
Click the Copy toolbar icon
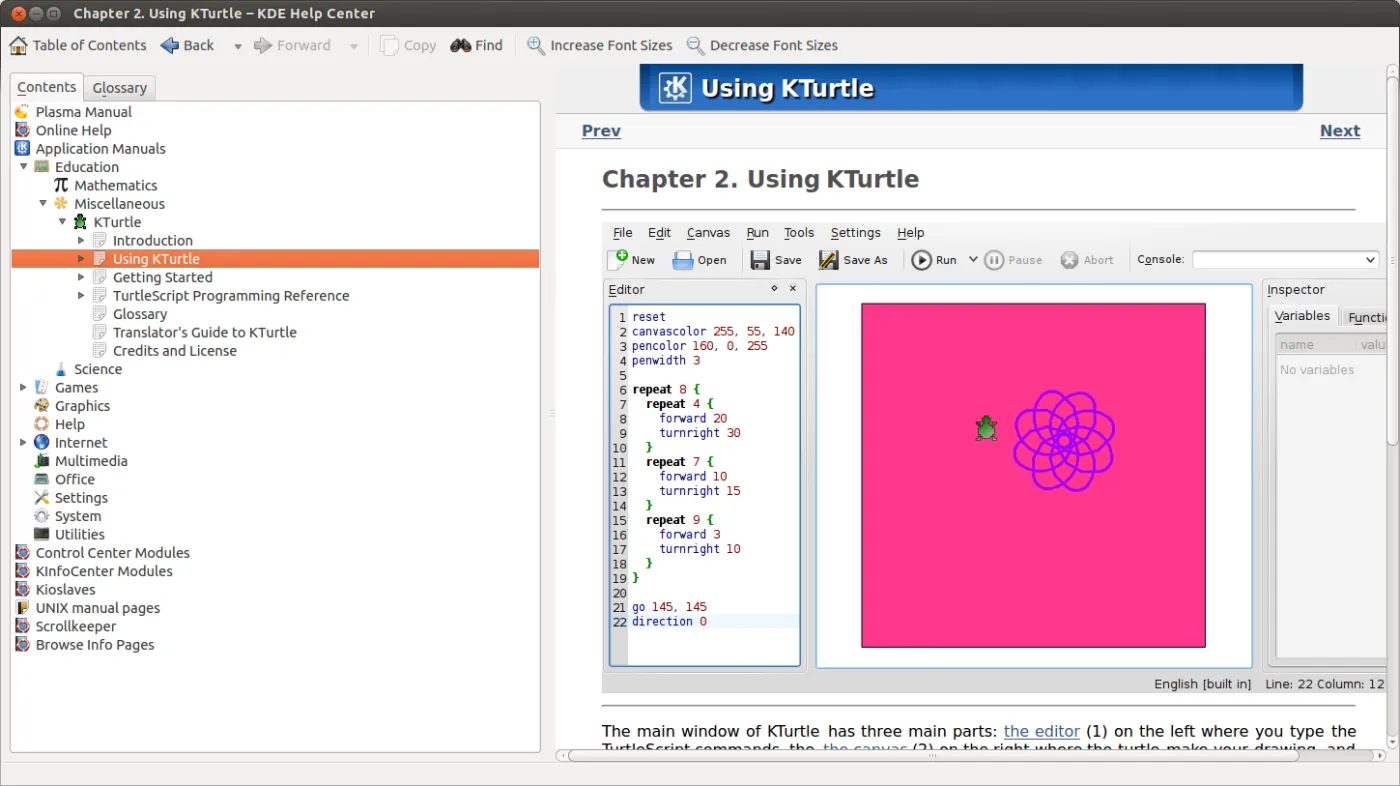(x=389, y=45)
